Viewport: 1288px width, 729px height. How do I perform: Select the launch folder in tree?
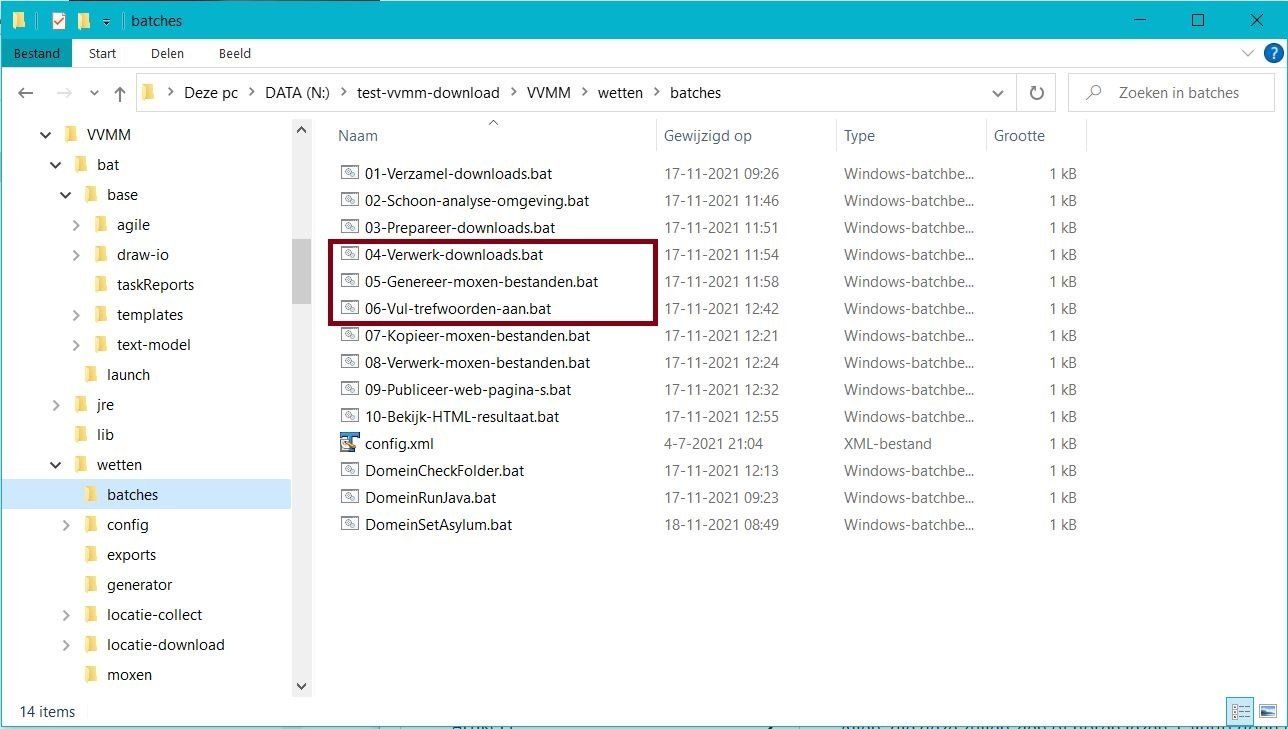coord(128,375)
